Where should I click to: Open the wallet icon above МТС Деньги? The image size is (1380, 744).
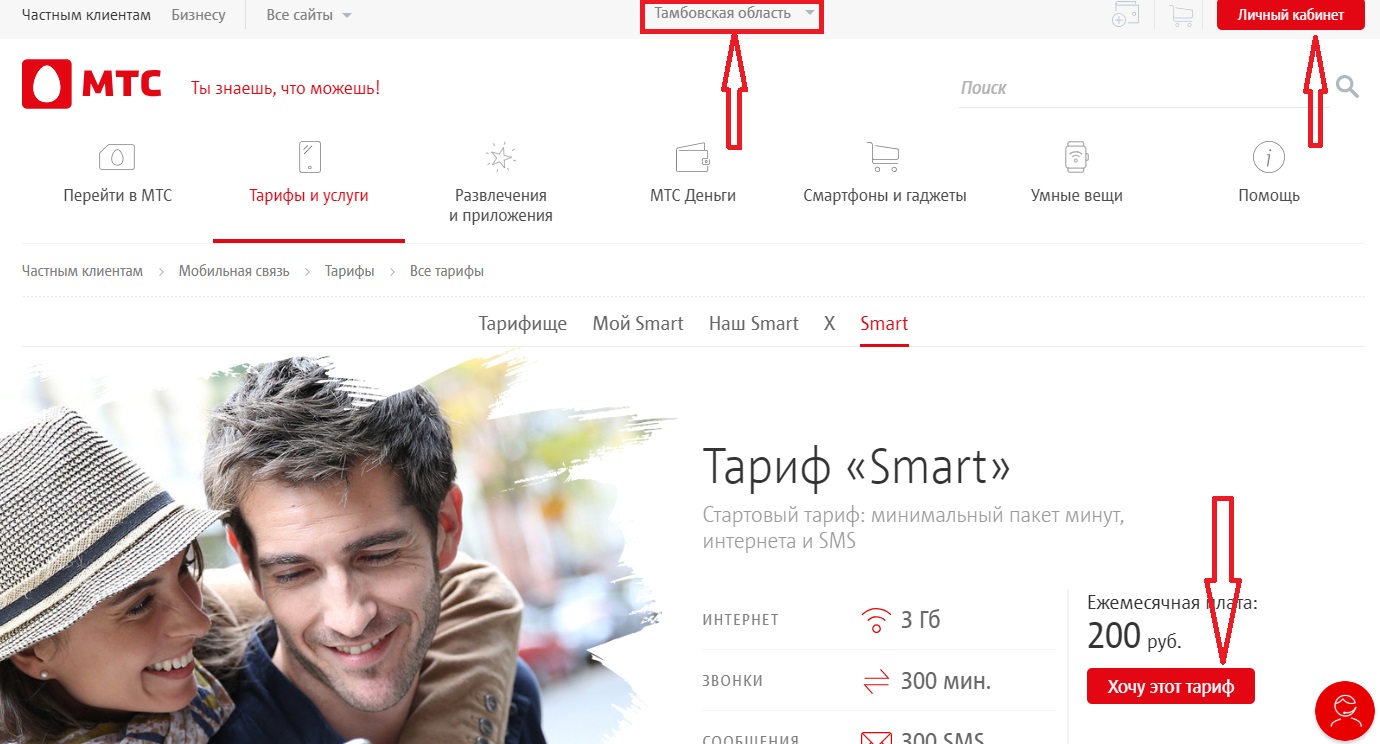[693, 157]
